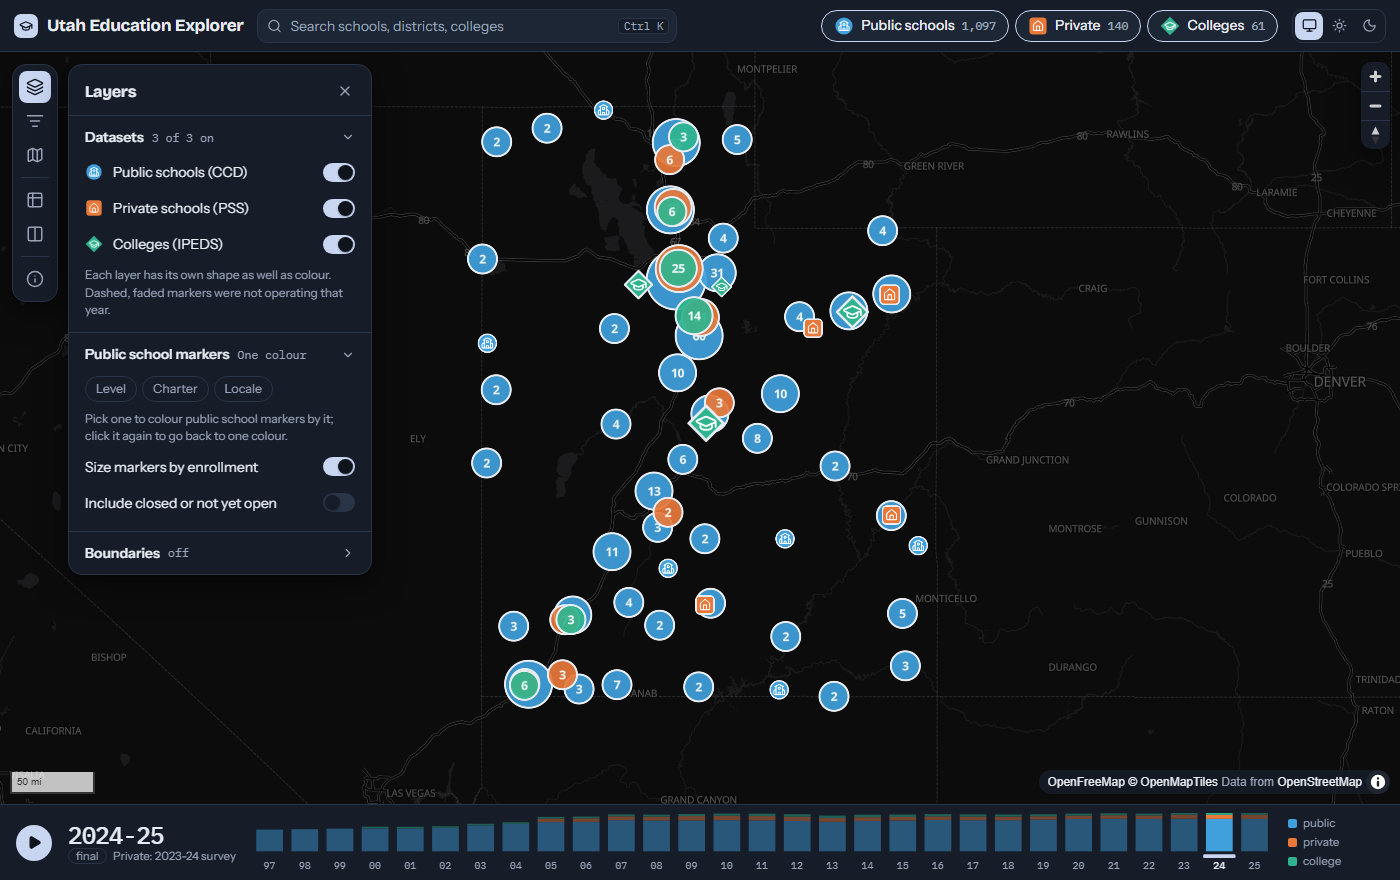
Task: Colour public markers by Level
Action: click(x=111, y=389)
